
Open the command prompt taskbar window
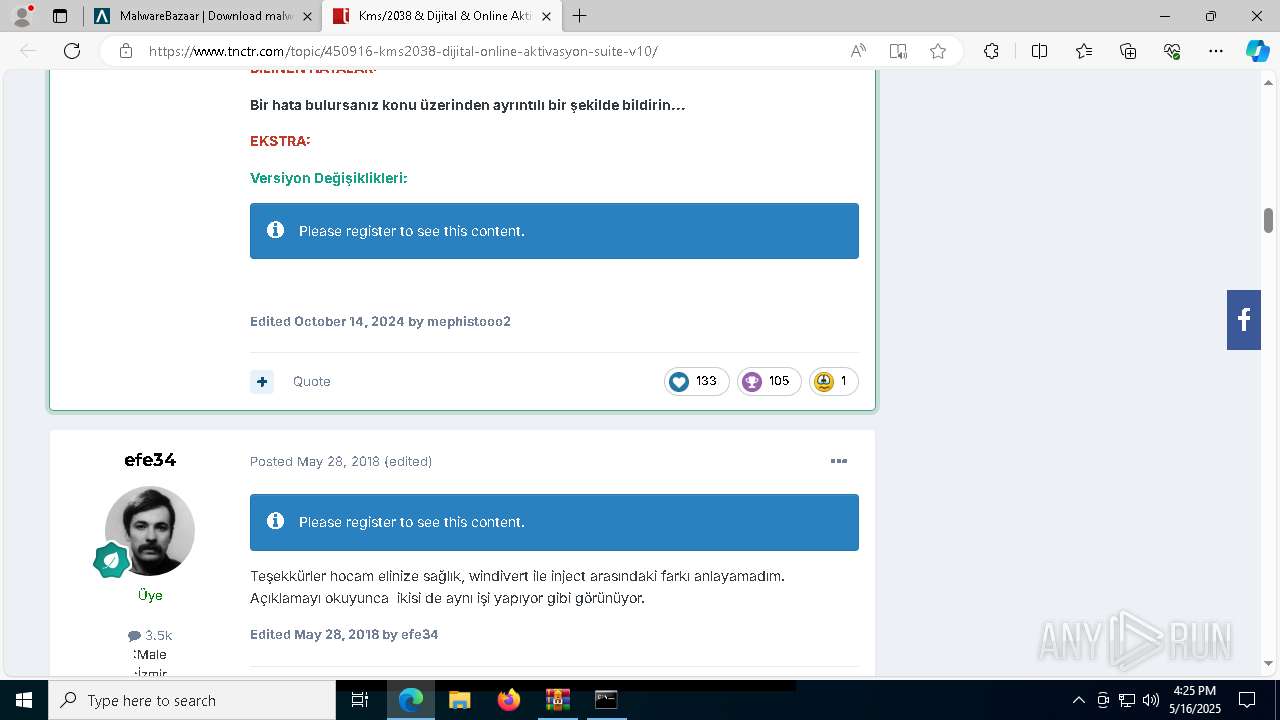pos(606,700)
